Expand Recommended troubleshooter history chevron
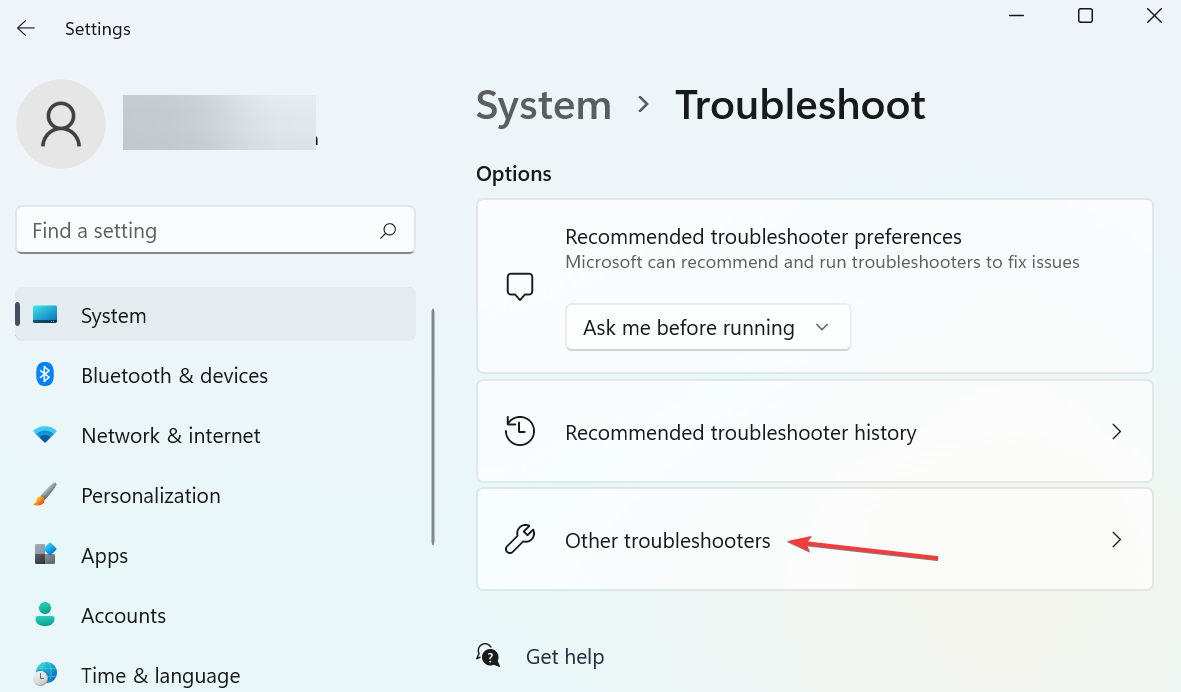 click(x=1117, y=432)
